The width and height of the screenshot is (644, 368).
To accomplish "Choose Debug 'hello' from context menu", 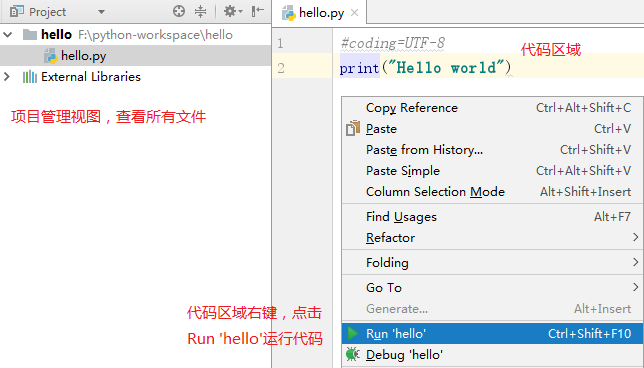I will [x=492, y=354].
